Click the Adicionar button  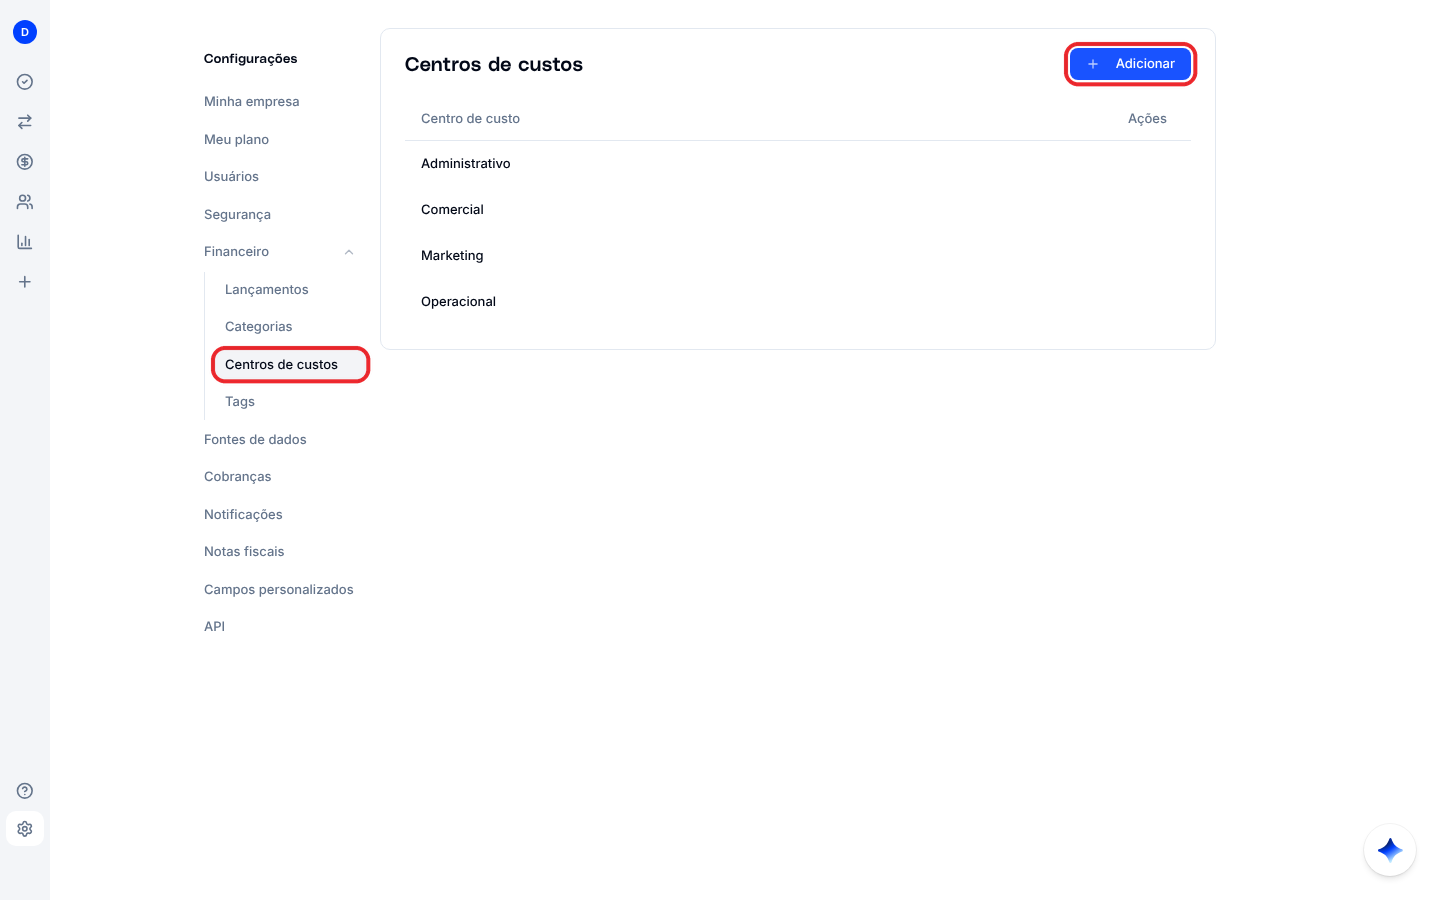point(1130,64)
